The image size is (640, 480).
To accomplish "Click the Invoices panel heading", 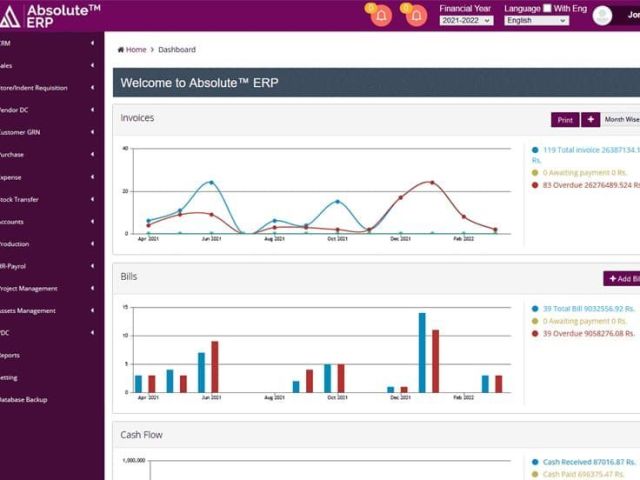I will point(137,118).
